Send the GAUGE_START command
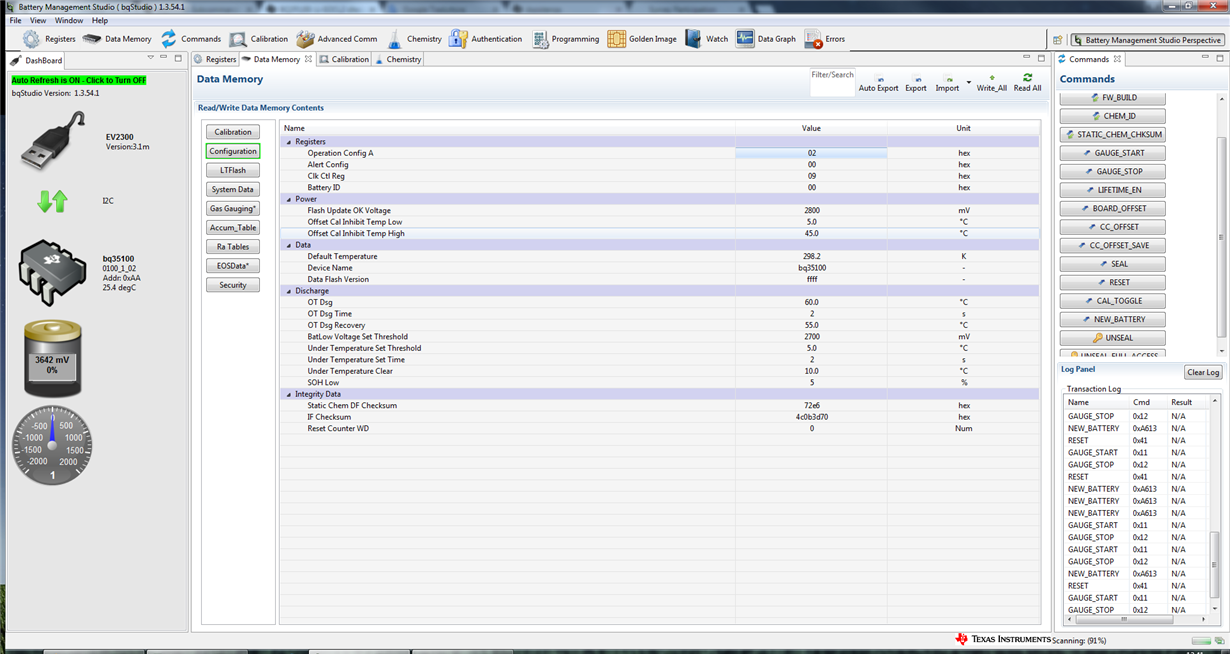This screenshot has height=654, width=1230. pos(1113,153)
